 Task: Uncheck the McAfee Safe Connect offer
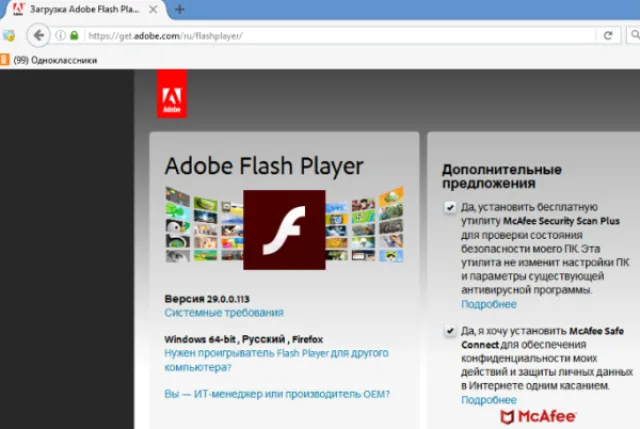coord(450,331)
